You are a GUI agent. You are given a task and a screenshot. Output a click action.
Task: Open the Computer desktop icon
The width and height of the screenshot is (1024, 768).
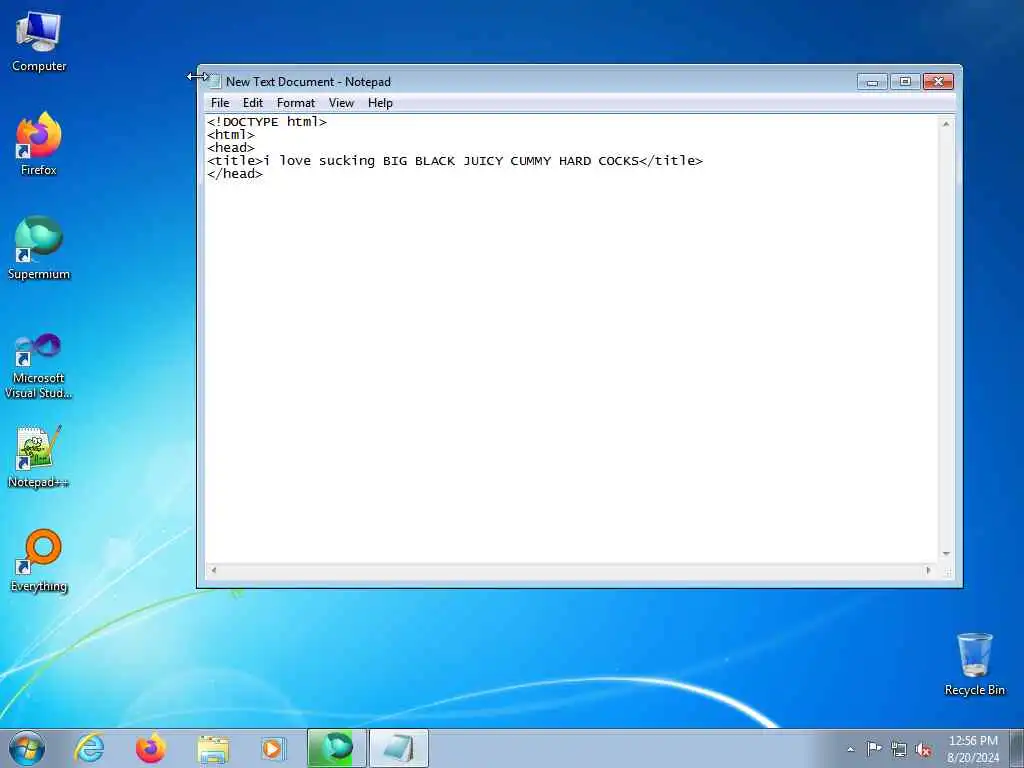coord(39,42)
